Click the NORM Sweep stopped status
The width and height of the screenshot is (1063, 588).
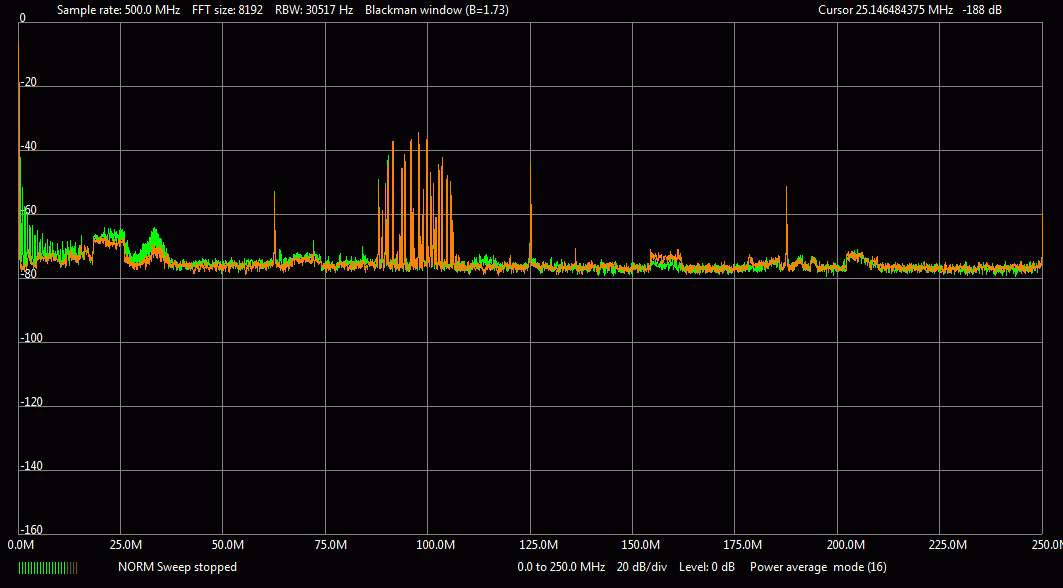177,567
